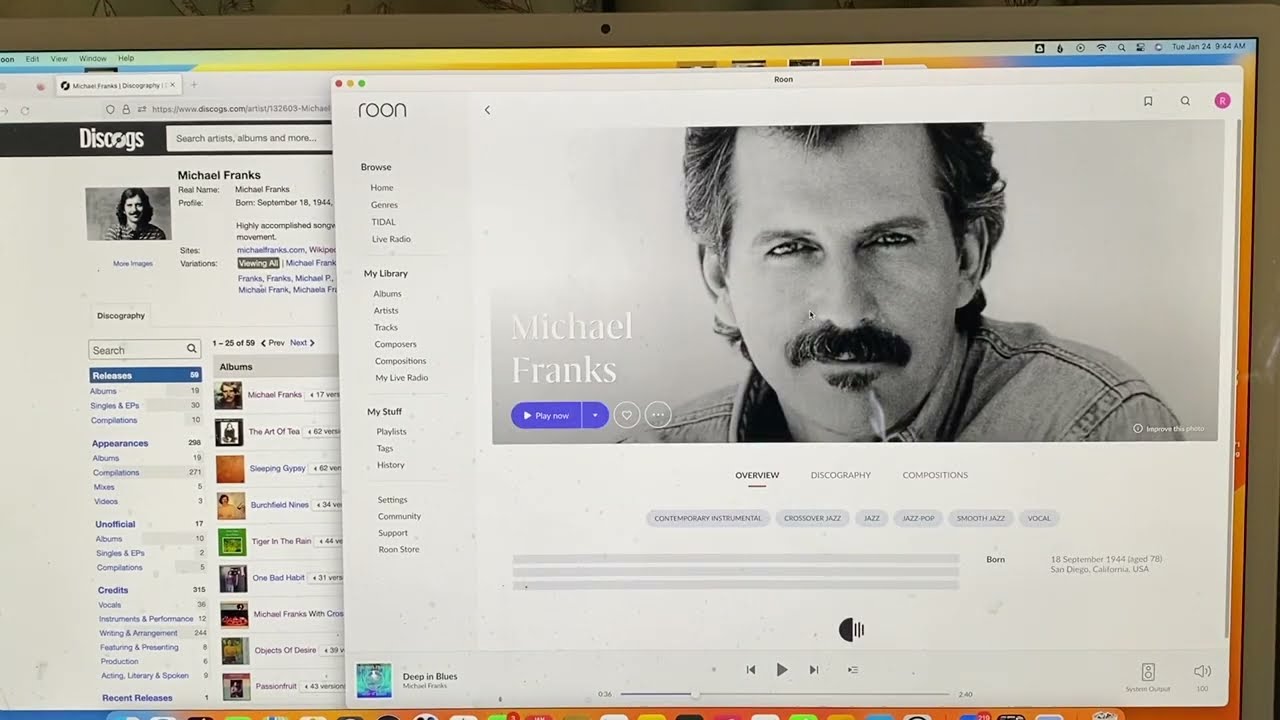Open Composers under My Library
Screen dimensions: 1280x720
pyautogui.click(x=396, y=344)
